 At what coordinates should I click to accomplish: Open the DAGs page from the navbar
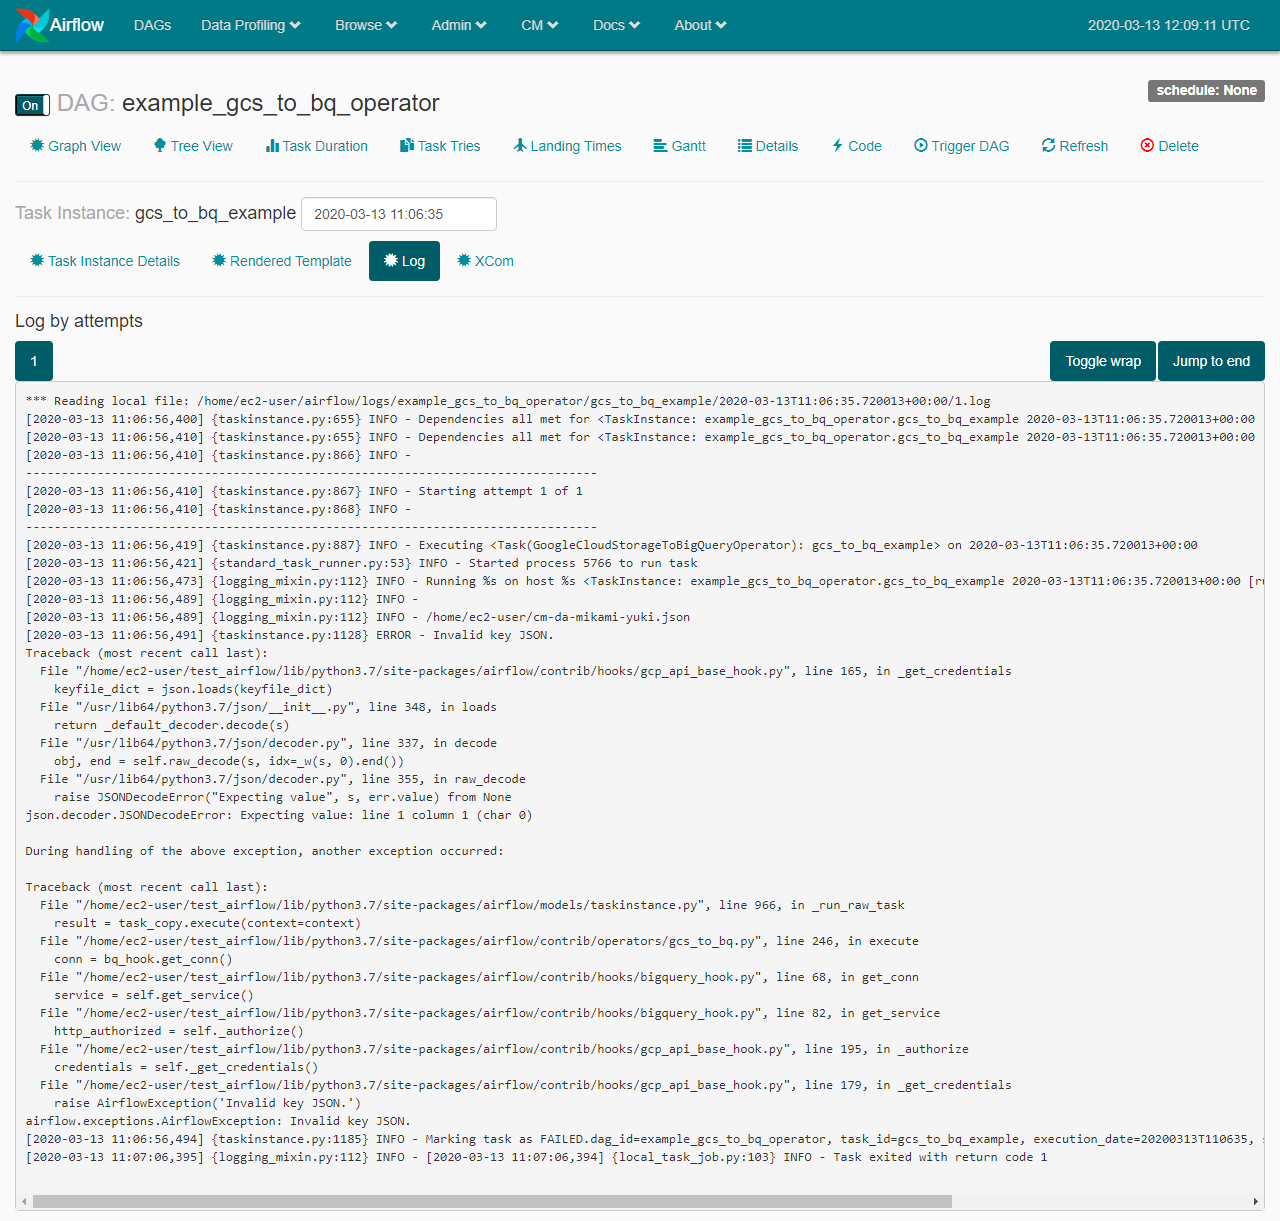152,25
